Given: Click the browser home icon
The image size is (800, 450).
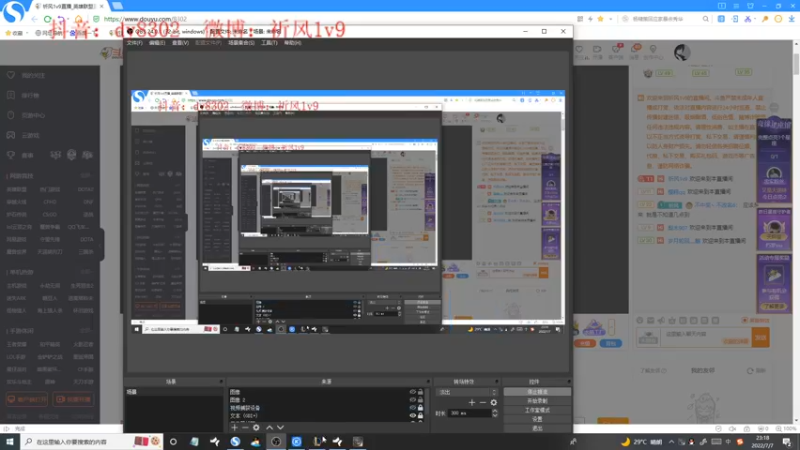Looking at the screenshot, I should coord(79,19).
